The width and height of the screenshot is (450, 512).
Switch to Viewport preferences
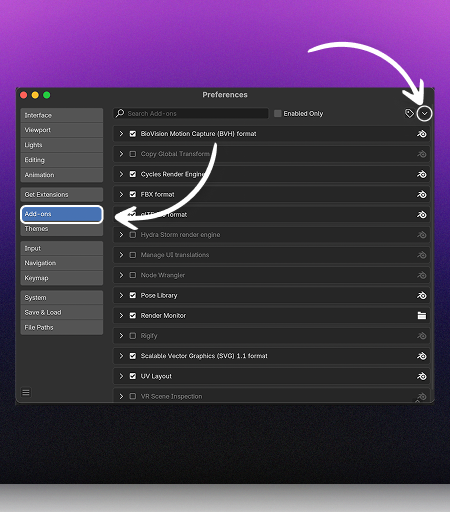[x=62, y=130]
